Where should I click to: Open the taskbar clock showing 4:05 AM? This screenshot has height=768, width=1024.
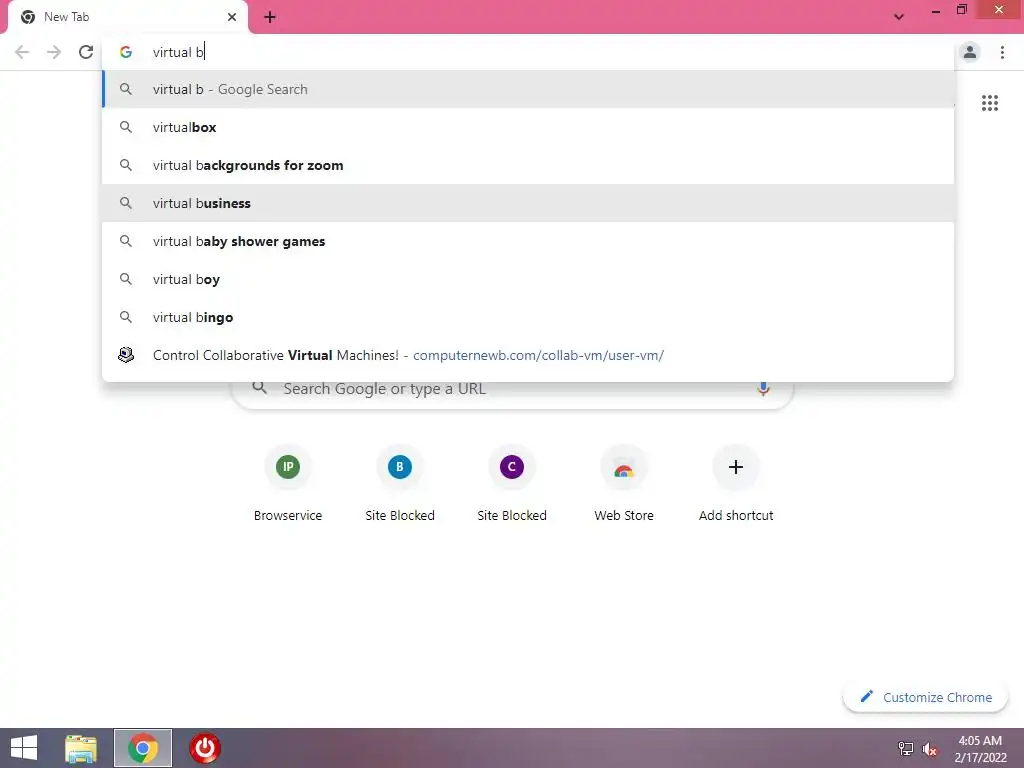click(x=980, y=748)
